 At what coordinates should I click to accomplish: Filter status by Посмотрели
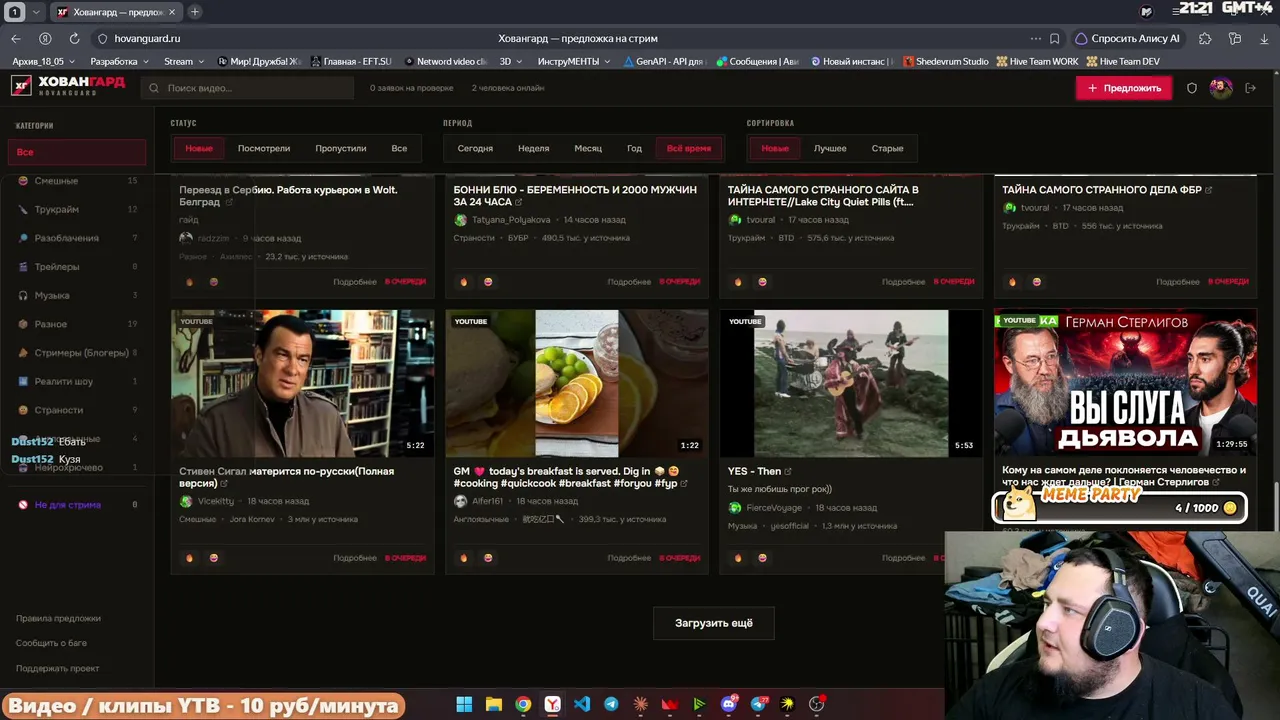(264, 148)
